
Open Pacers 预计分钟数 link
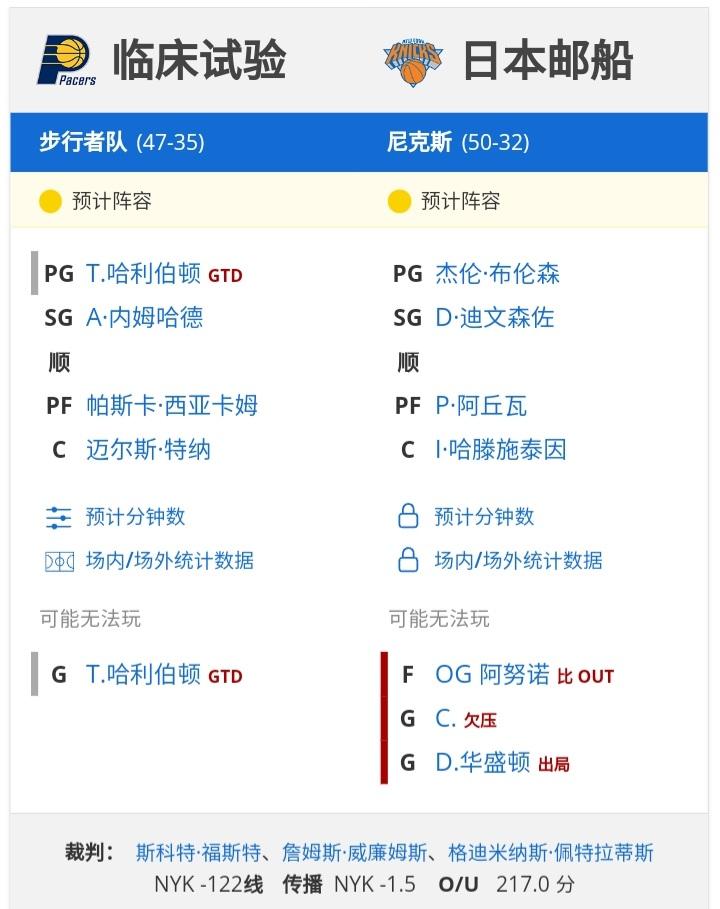pos(135,517)
